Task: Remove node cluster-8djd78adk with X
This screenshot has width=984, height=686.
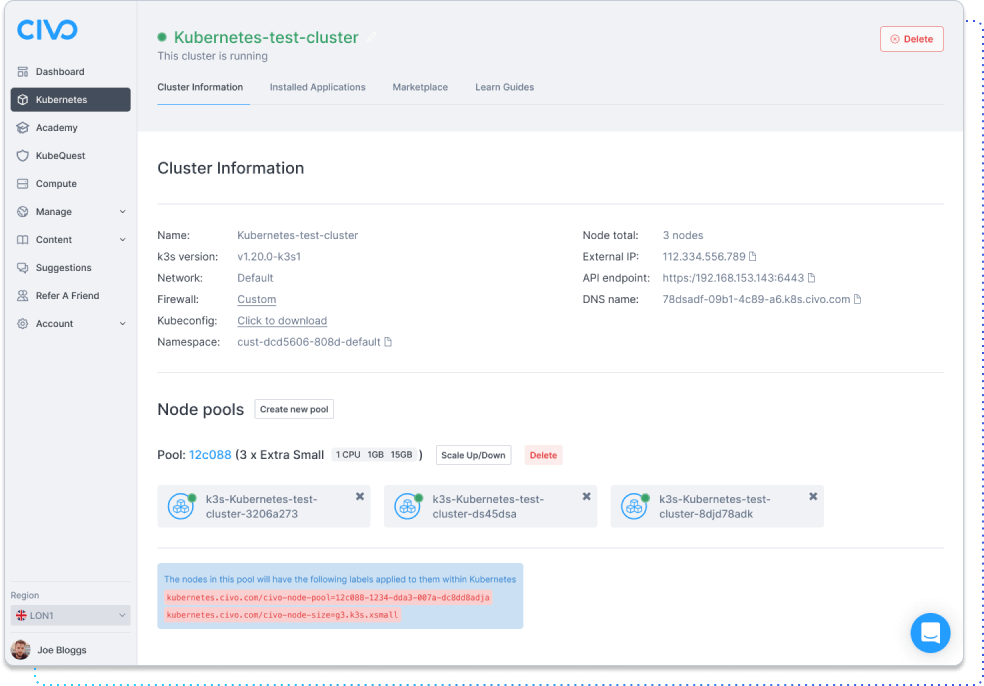Action: tap(813, 496)
